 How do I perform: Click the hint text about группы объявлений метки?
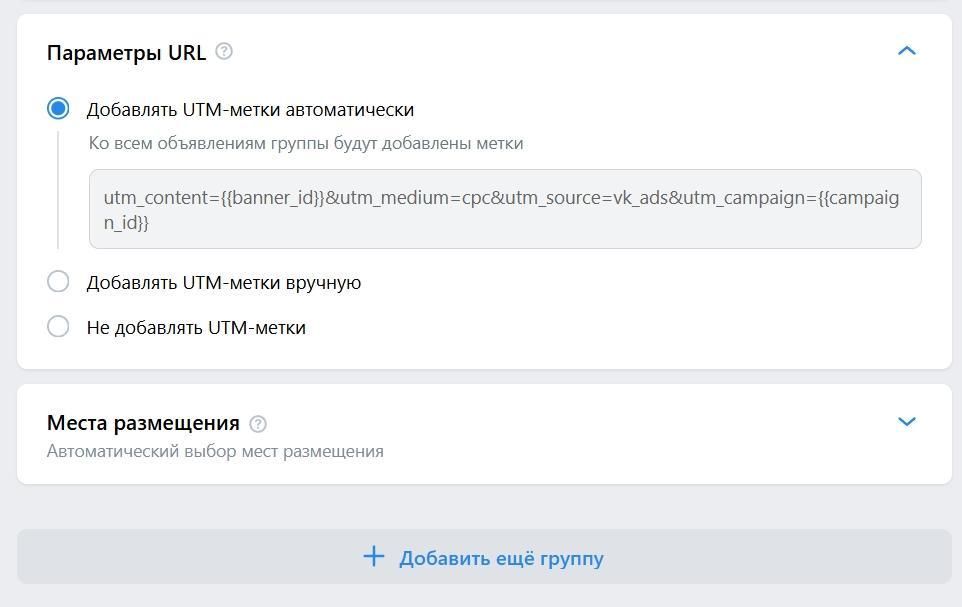tap(306, 143)
